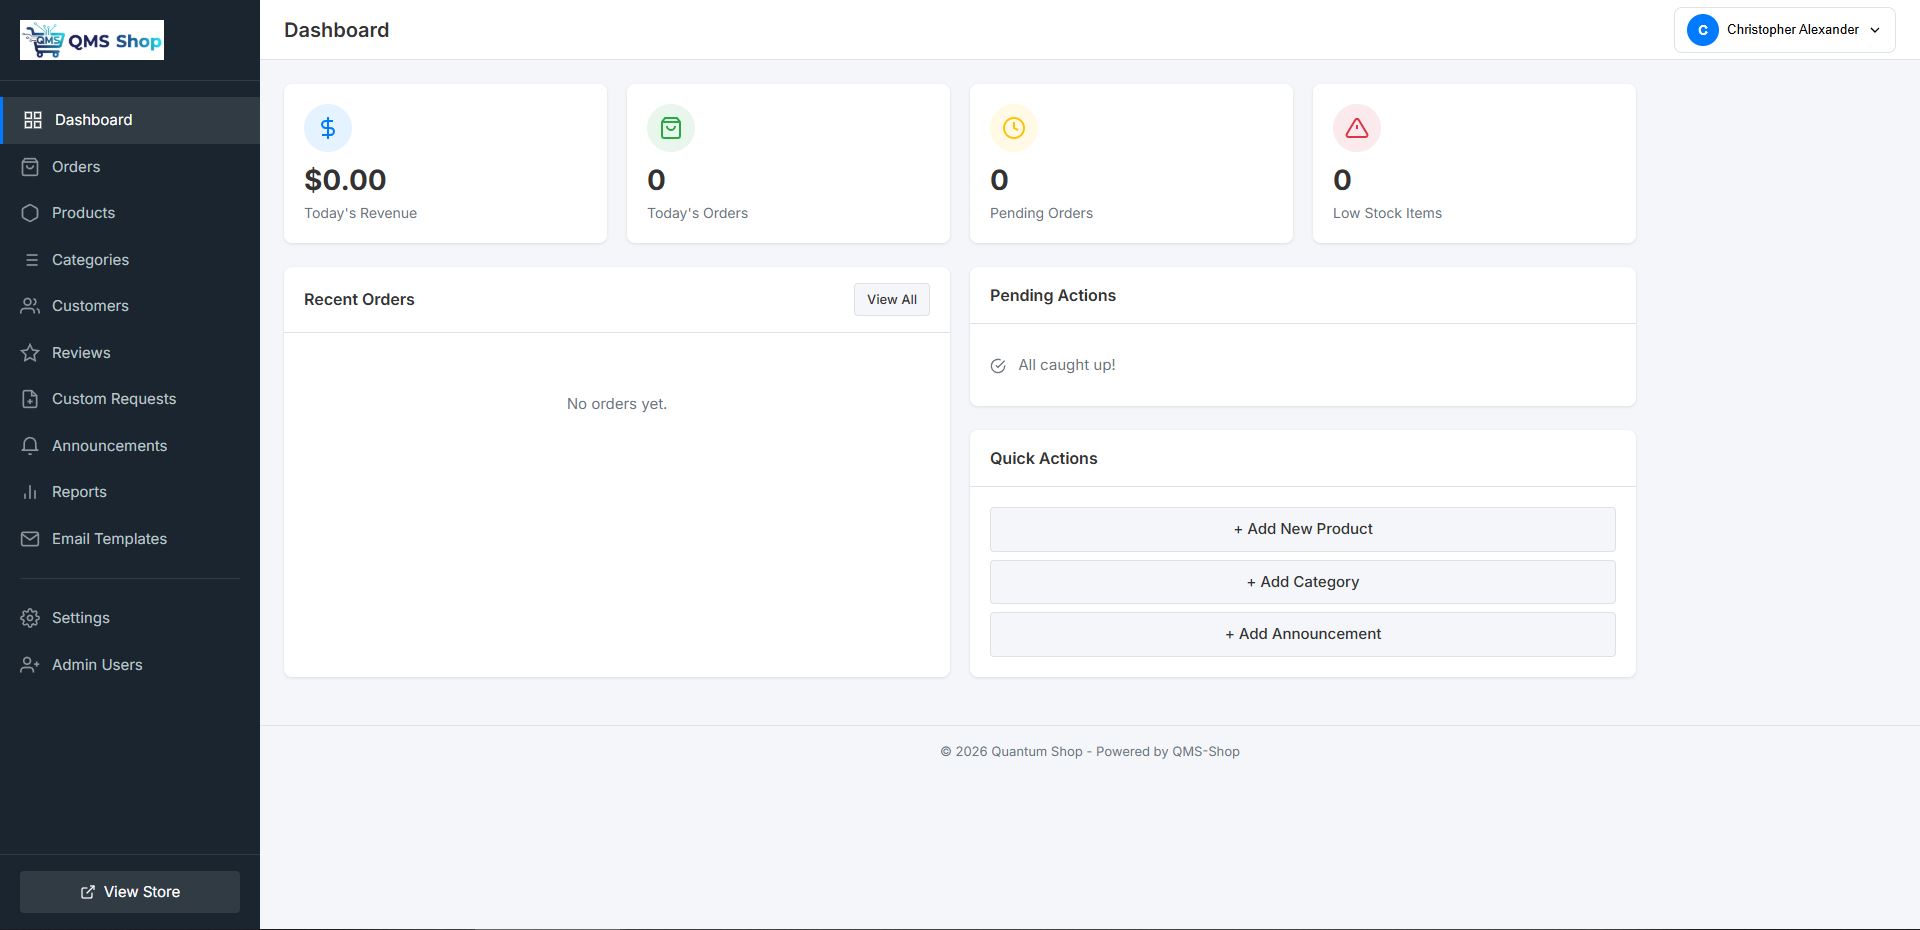Open the Categories section from the sidebar
The height and width of the screenshot is (930, 1920).
(x=90, y=260)
